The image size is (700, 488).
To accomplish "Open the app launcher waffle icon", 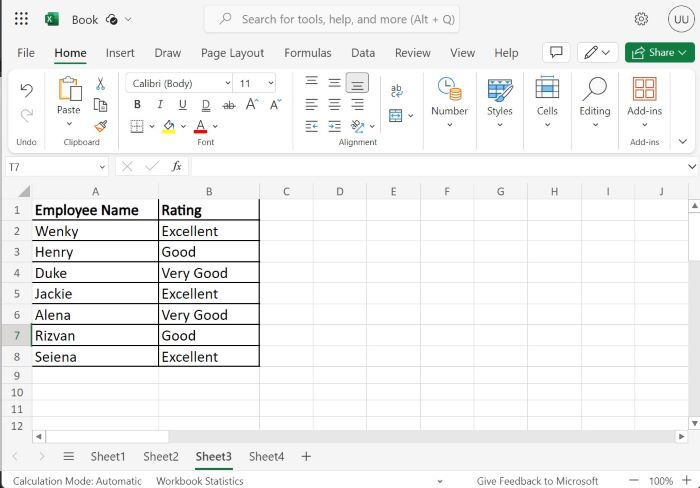I will pos(21,19).
